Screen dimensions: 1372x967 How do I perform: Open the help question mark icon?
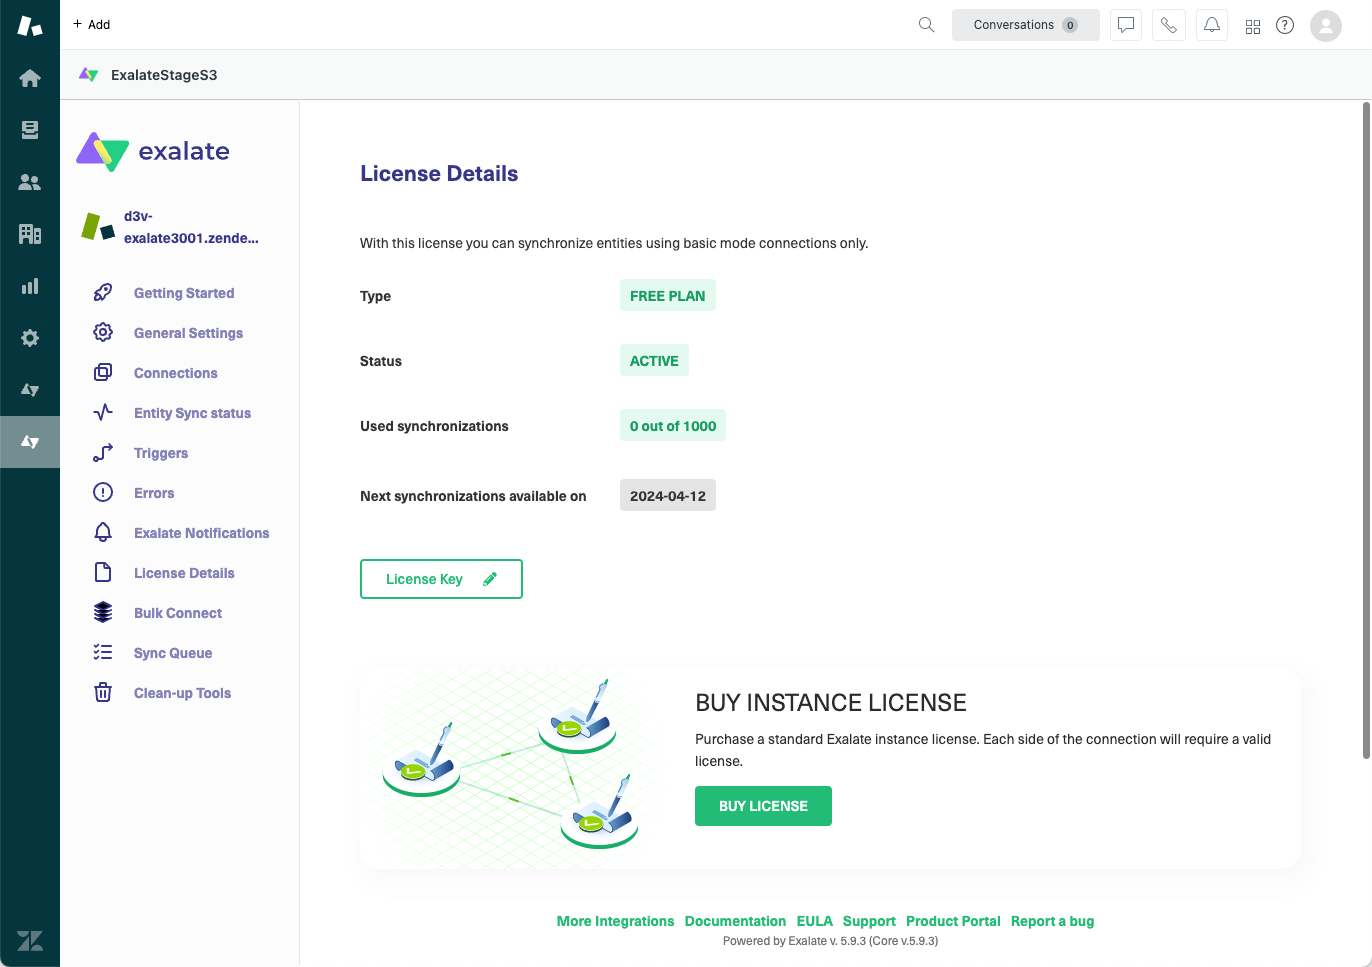tap(1285, 25)
